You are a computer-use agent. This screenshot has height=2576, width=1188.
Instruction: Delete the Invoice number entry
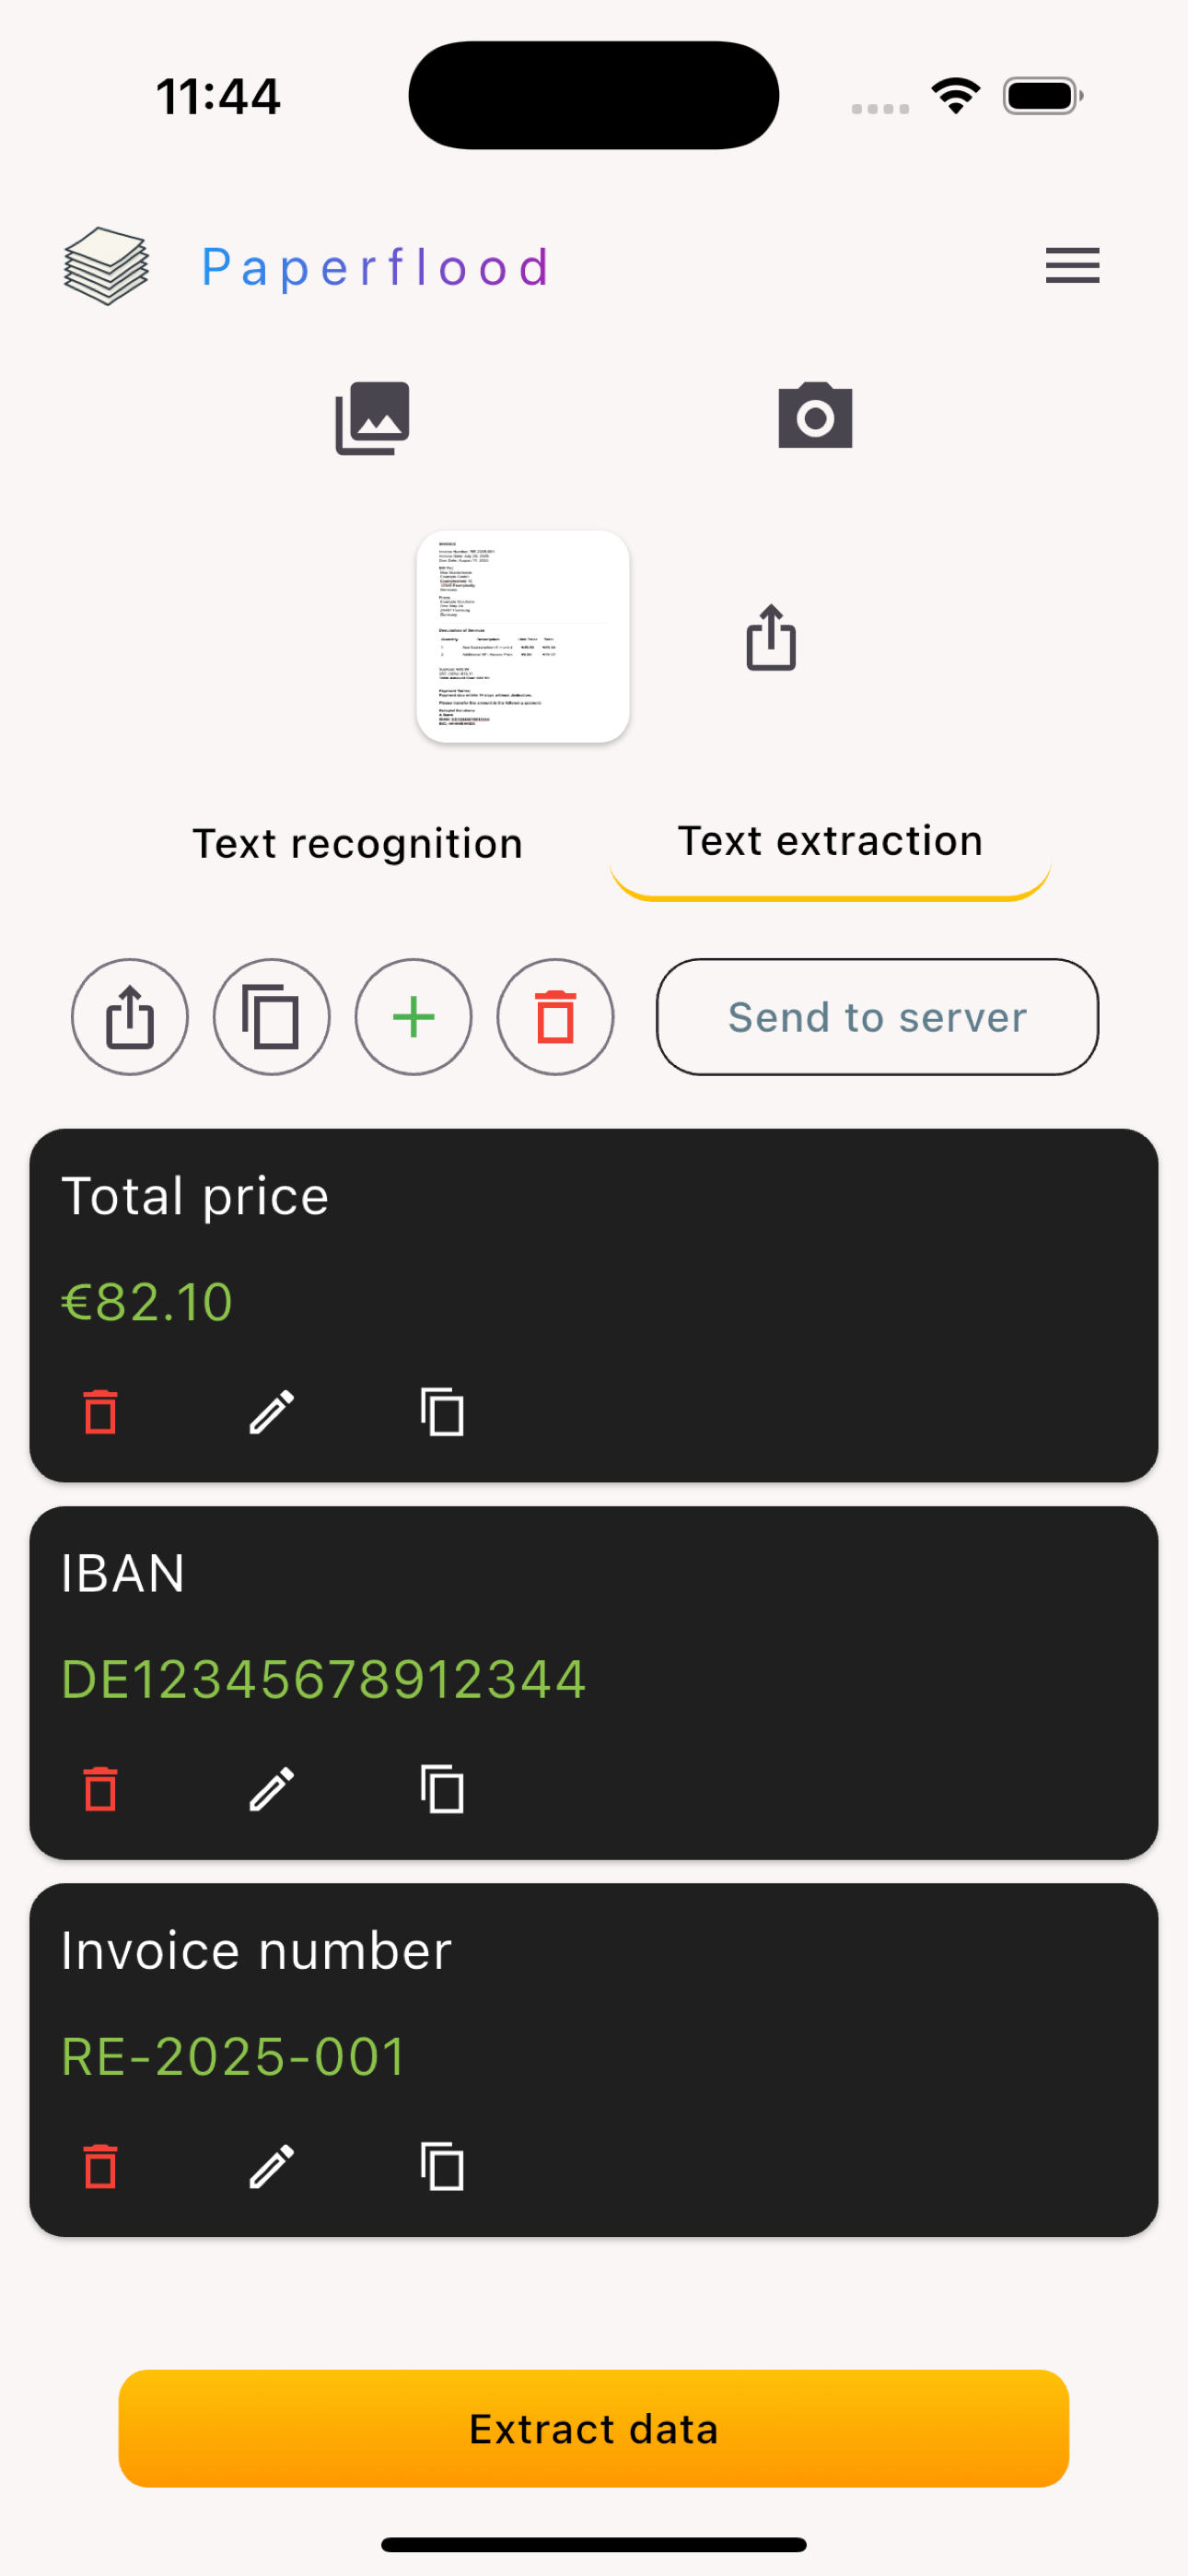[100, 2166]
